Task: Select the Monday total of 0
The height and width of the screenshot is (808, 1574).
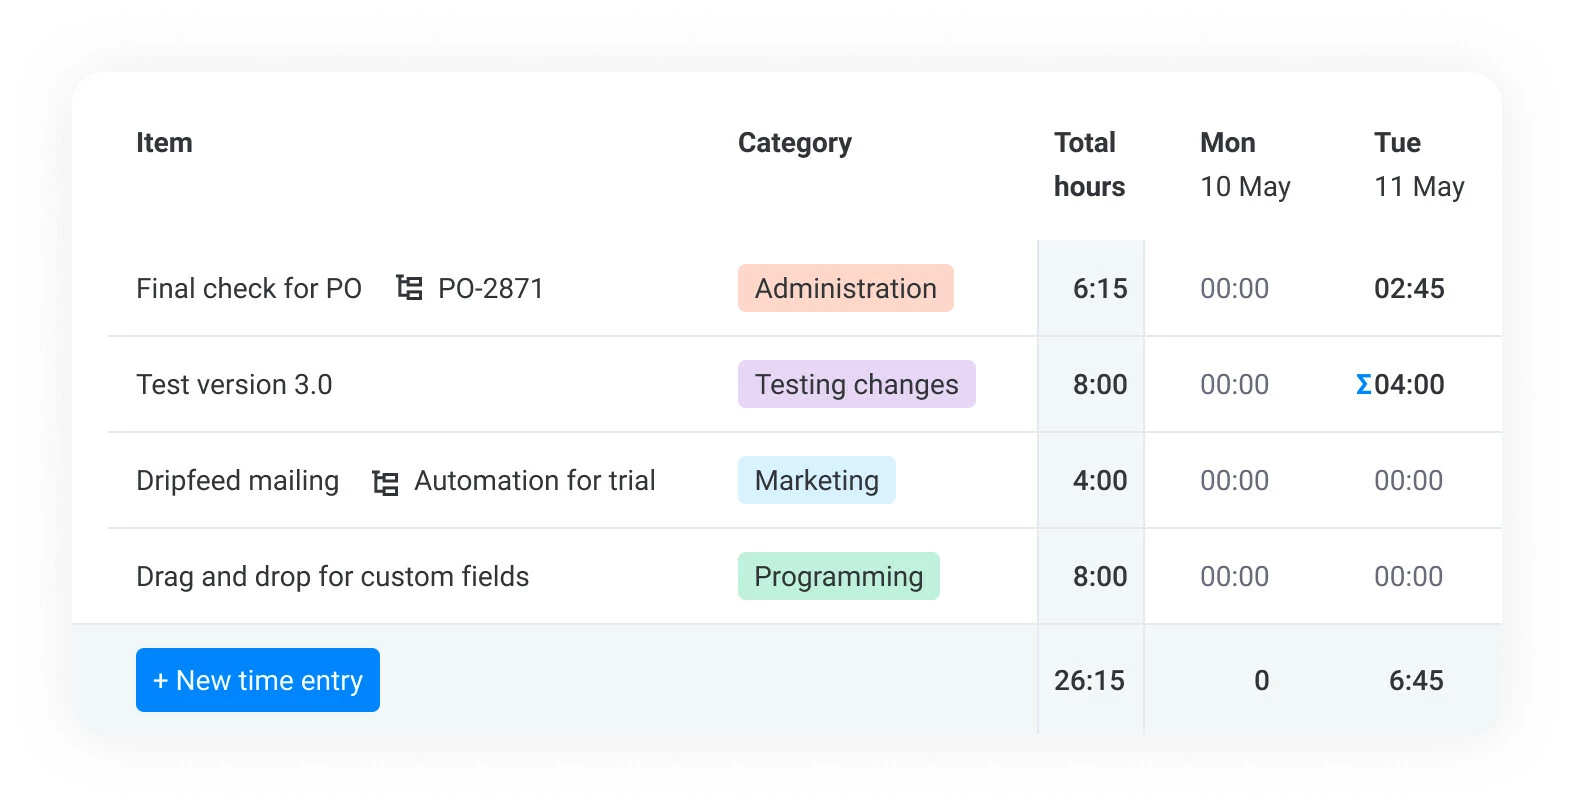Action: [1262, 680]
